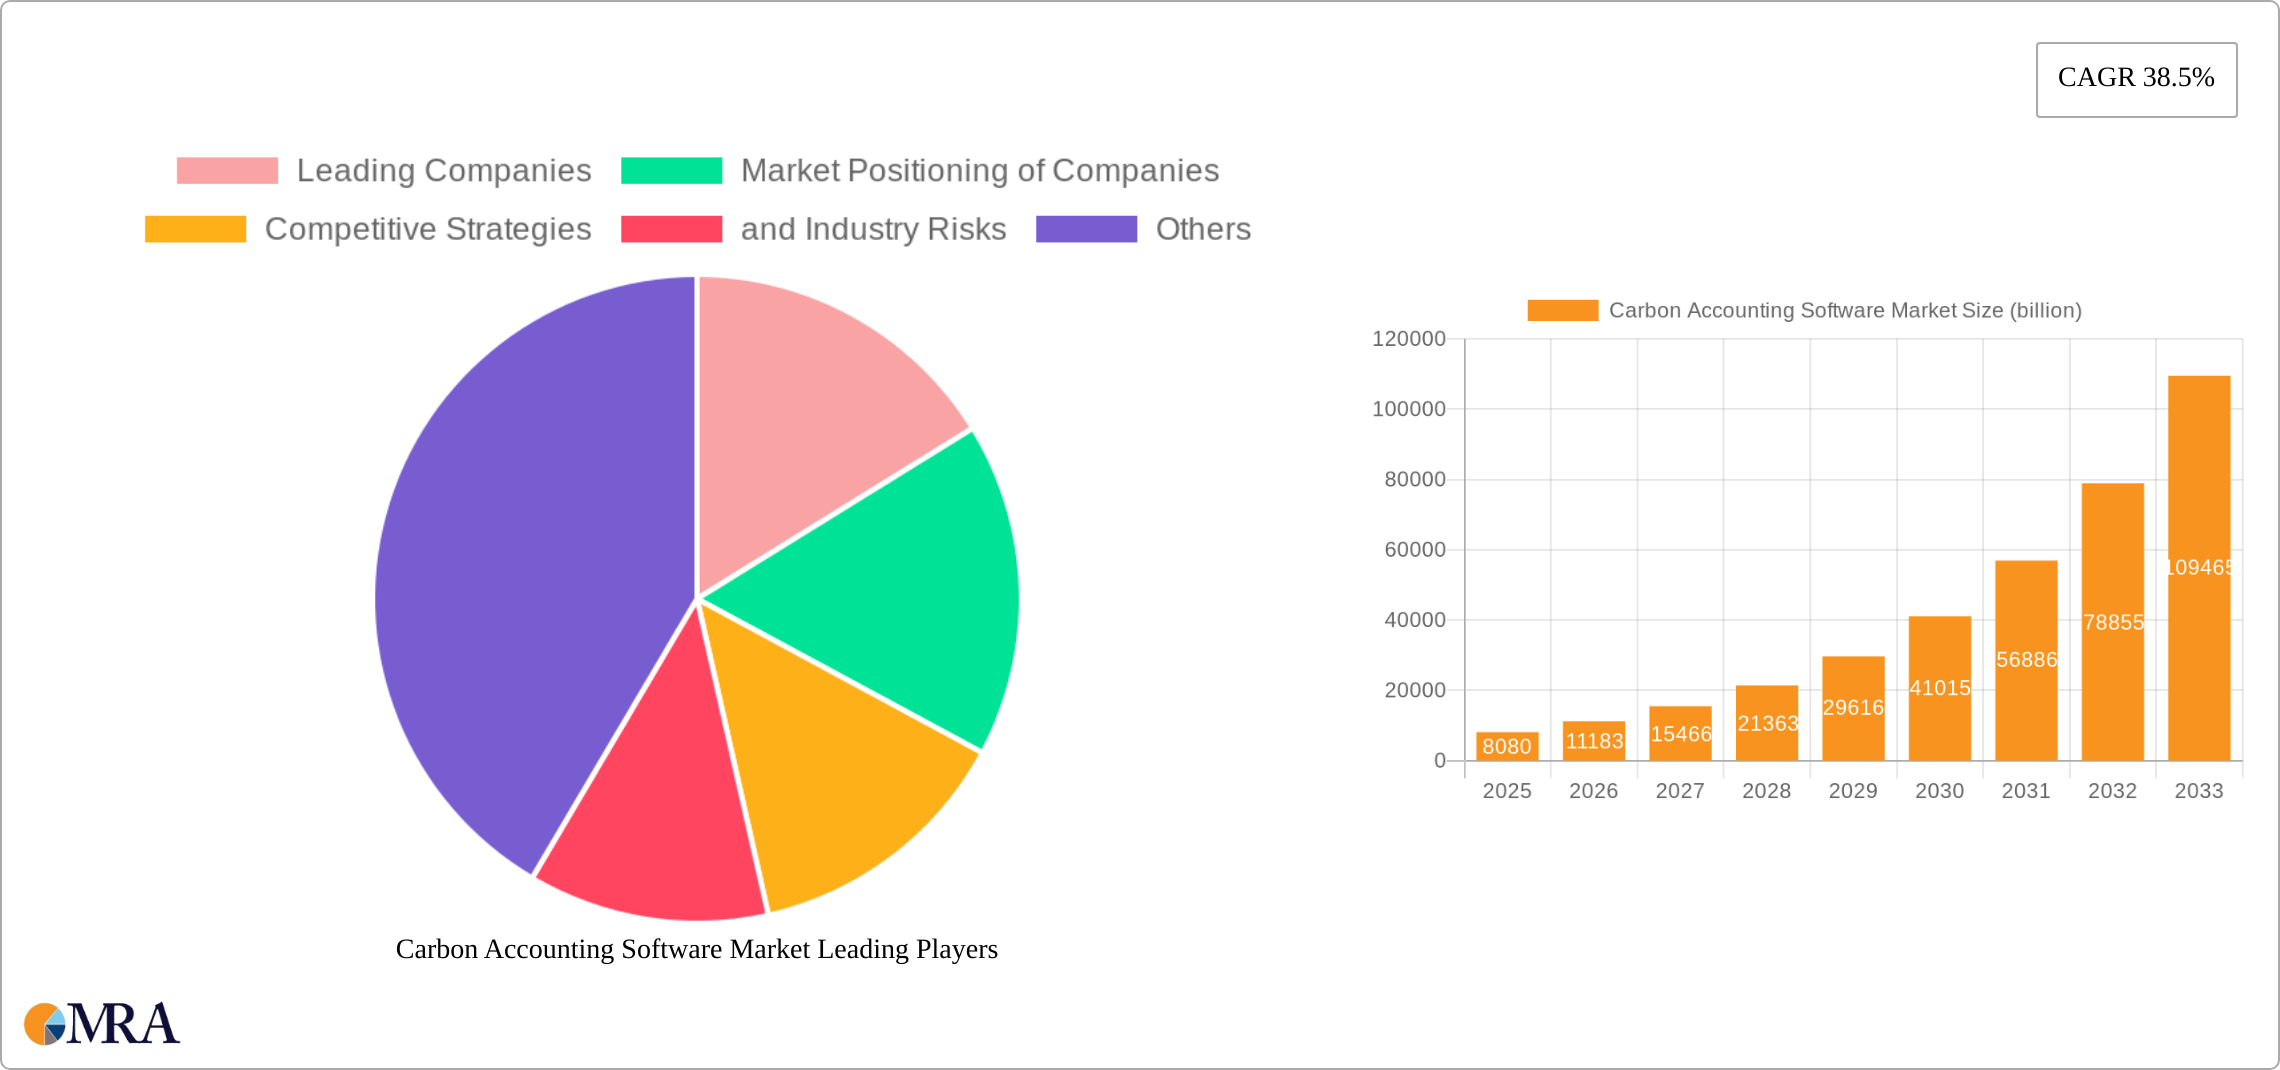Toggle the Market Positioning of Companies label
The image size is (2280, 1070).
click(x=980, y=171)
